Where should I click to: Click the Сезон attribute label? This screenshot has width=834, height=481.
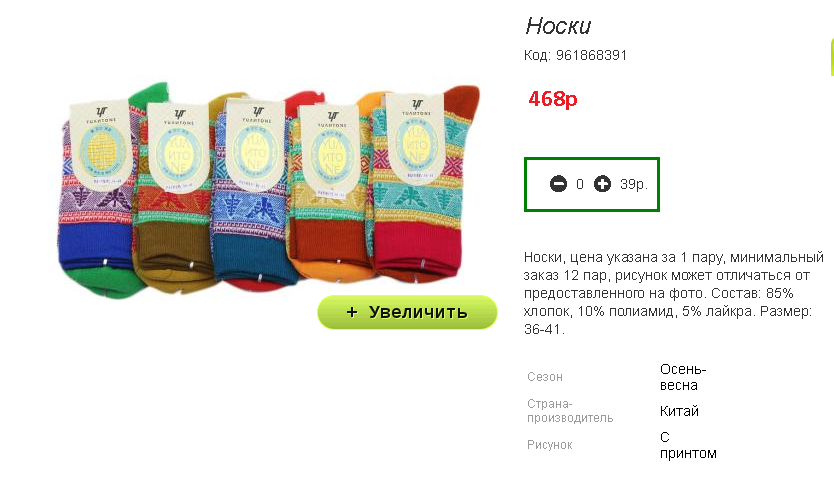(545, 377)
